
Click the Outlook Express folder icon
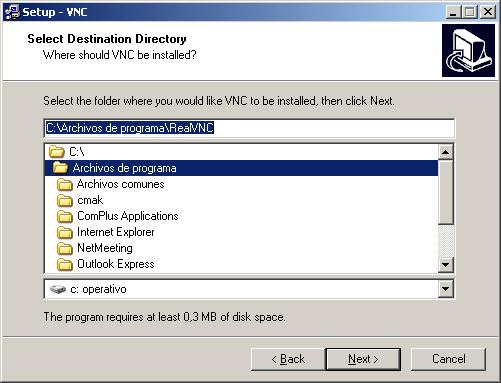coord(65,264)
